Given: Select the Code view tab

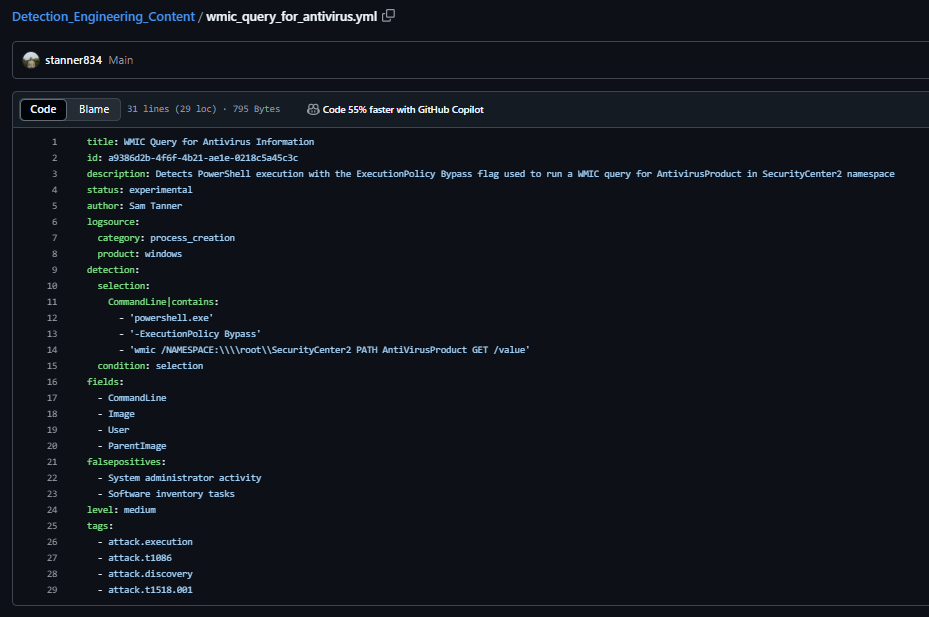Looking at the screenshot, I should [x=43, y=109].
